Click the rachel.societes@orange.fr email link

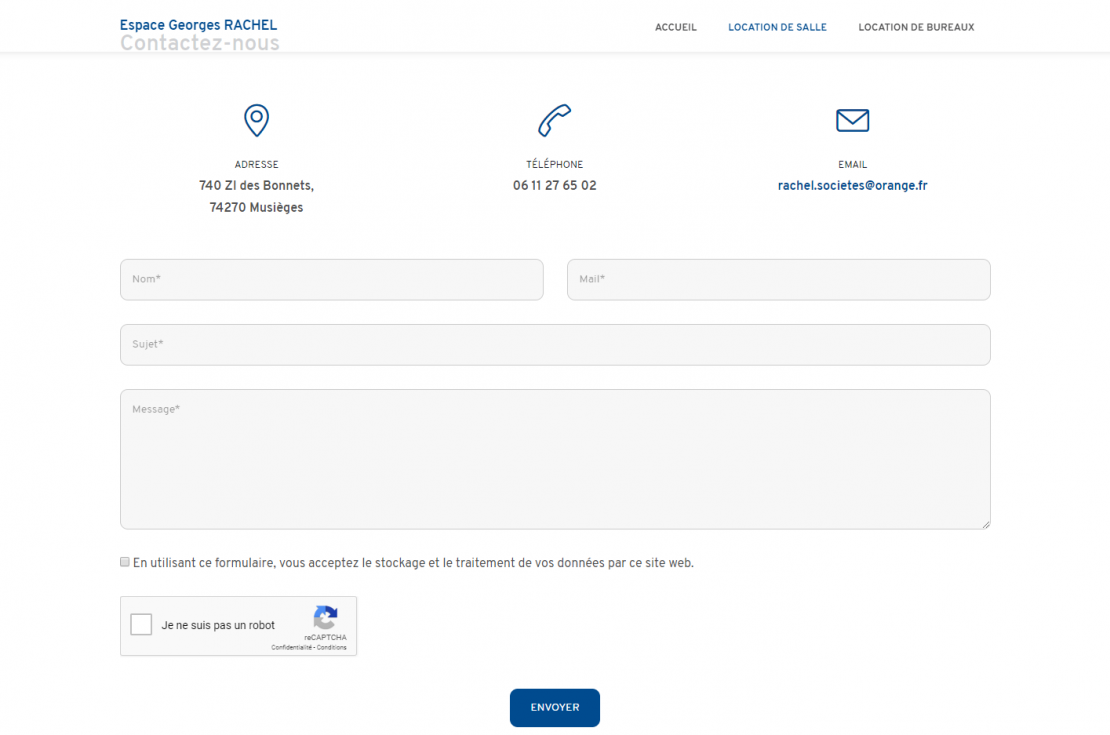click(x=852, y=186)
